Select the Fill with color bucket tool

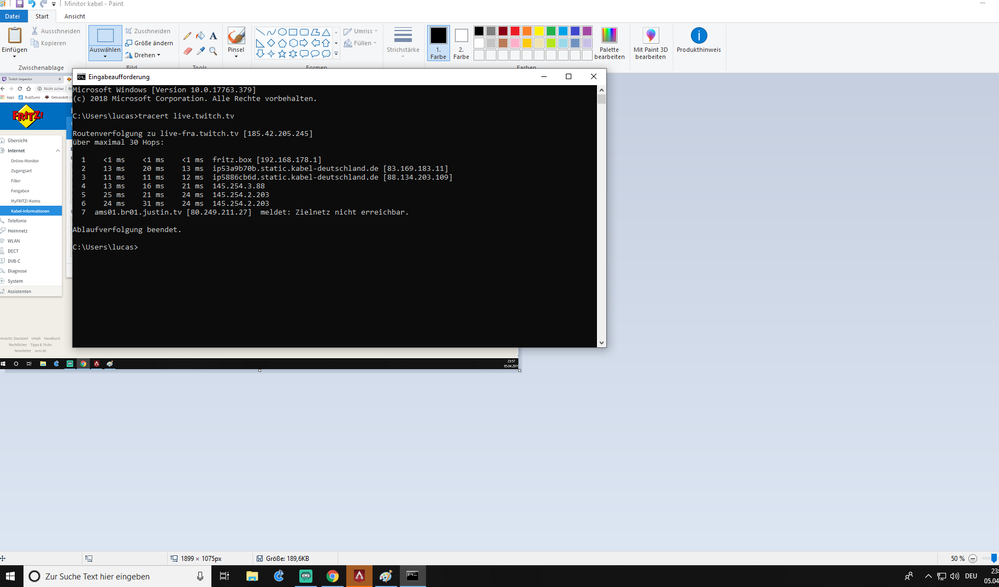(x=199, y=35)
